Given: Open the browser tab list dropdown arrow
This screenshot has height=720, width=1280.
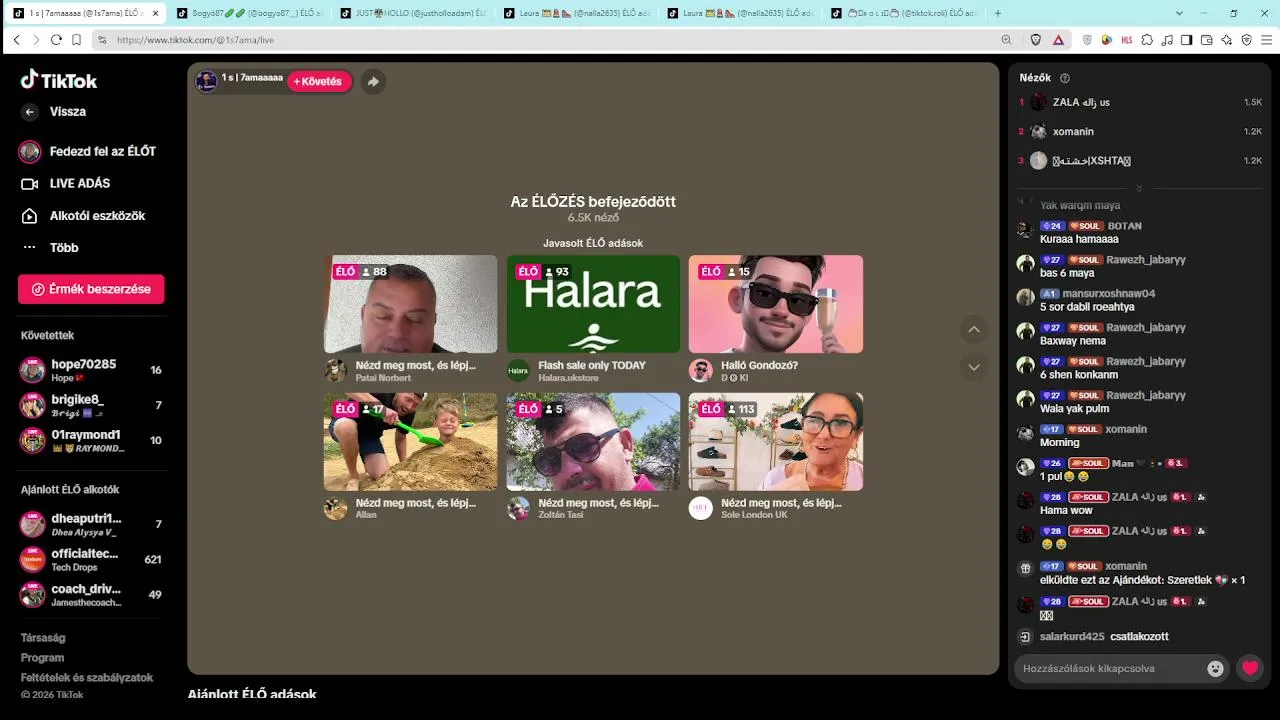Looking at the screenshot, I should click(x=1179, y=13).
